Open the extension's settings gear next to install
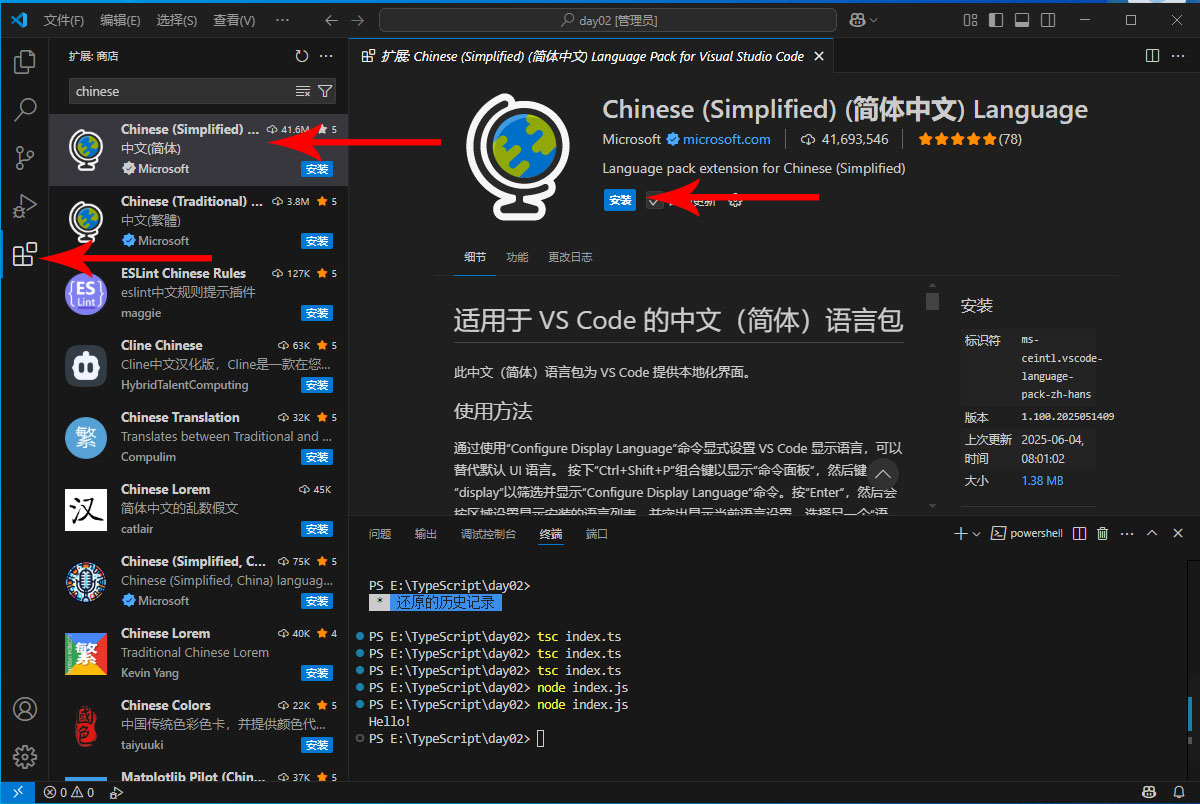The height and width of the screenshot is (804, 1200). tap(736, 200)
